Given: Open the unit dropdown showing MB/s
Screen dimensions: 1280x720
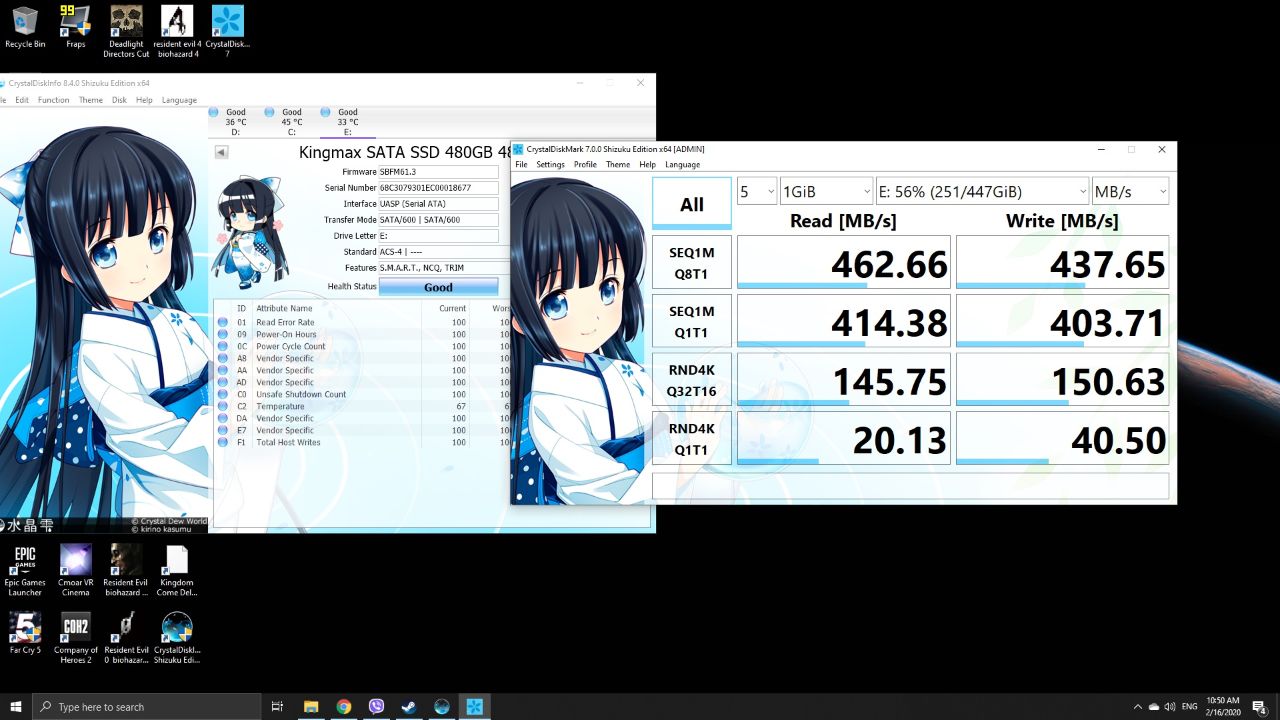Looking at the screenshot, I should click(1130, 191).
